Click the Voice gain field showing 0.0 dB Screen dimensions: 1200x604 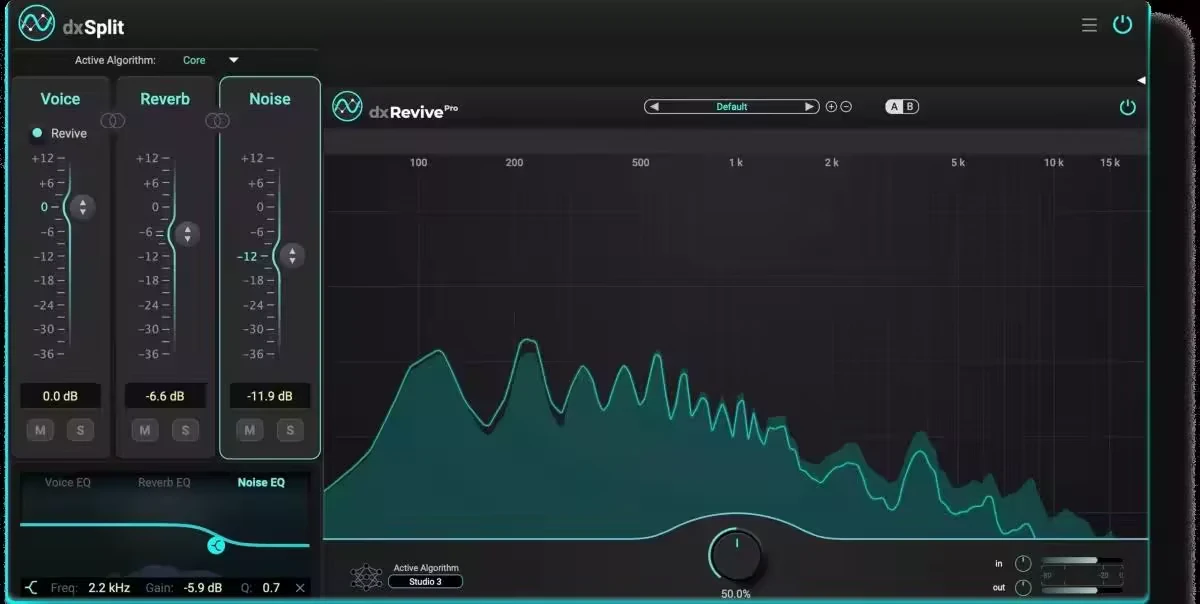(x=60, y=396)
